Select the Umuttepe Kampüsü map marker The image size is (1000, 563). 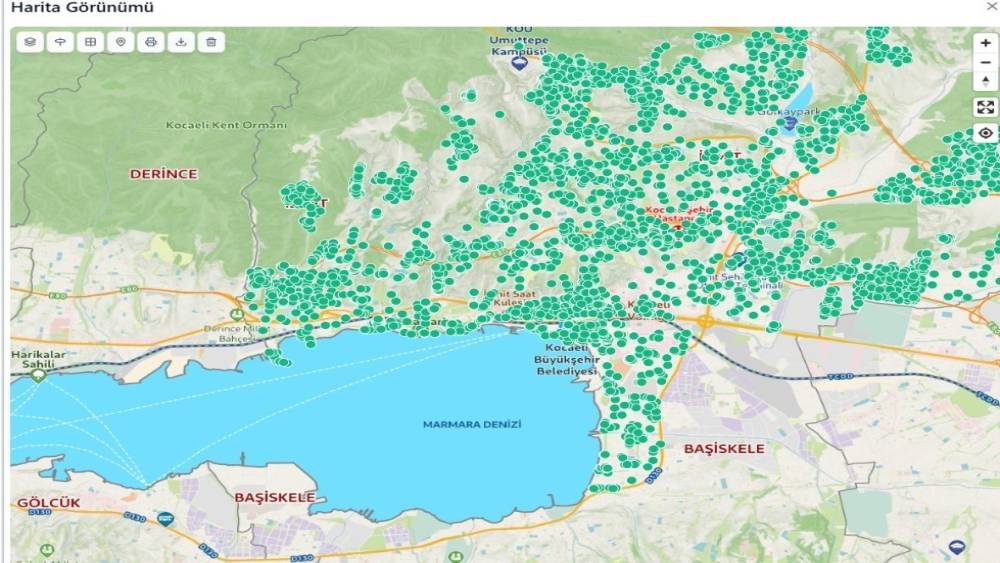[x=518, y=64]
